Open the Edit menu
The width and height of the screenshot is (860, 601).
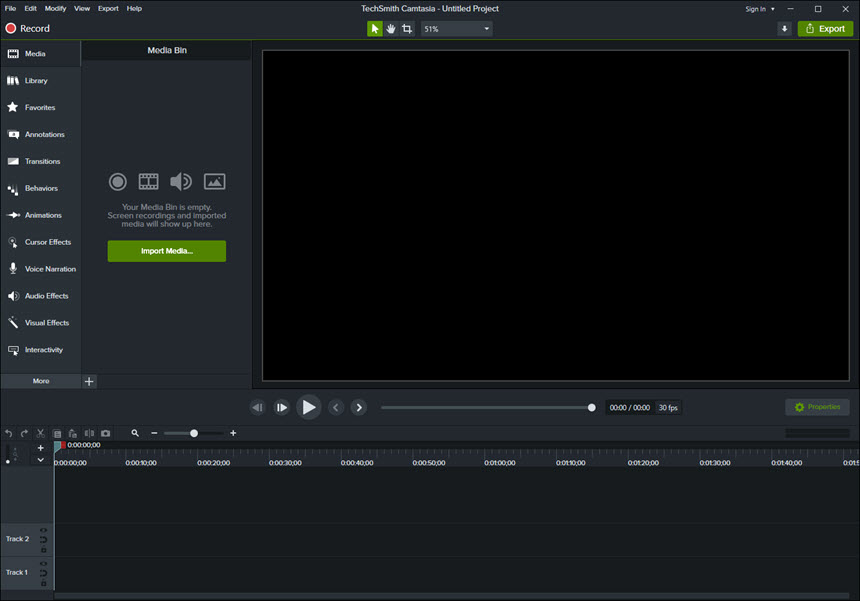click(x=31, y=8)
